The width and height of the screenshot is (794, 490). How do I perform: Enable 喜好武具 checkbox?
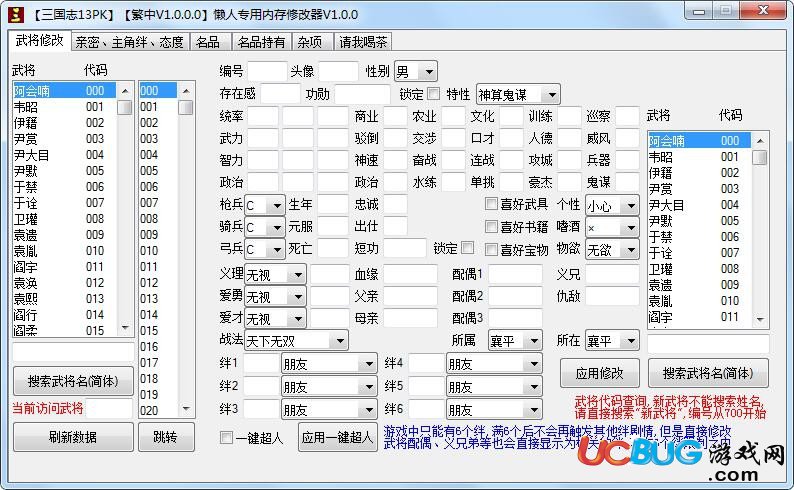point(491,203)
